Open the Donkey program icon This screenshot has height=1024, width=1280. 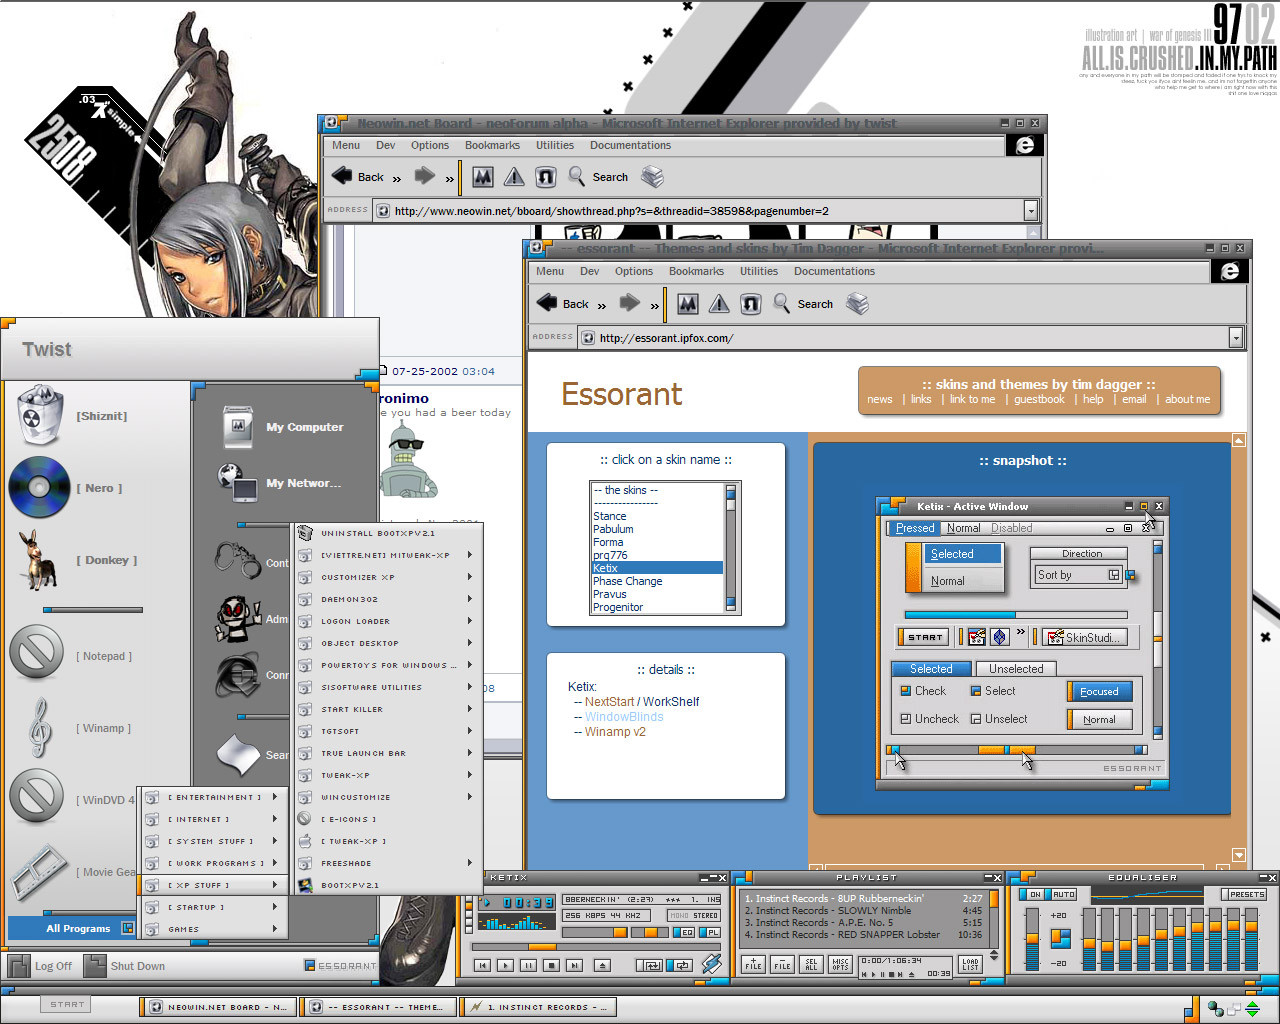(x=39, y=559)
